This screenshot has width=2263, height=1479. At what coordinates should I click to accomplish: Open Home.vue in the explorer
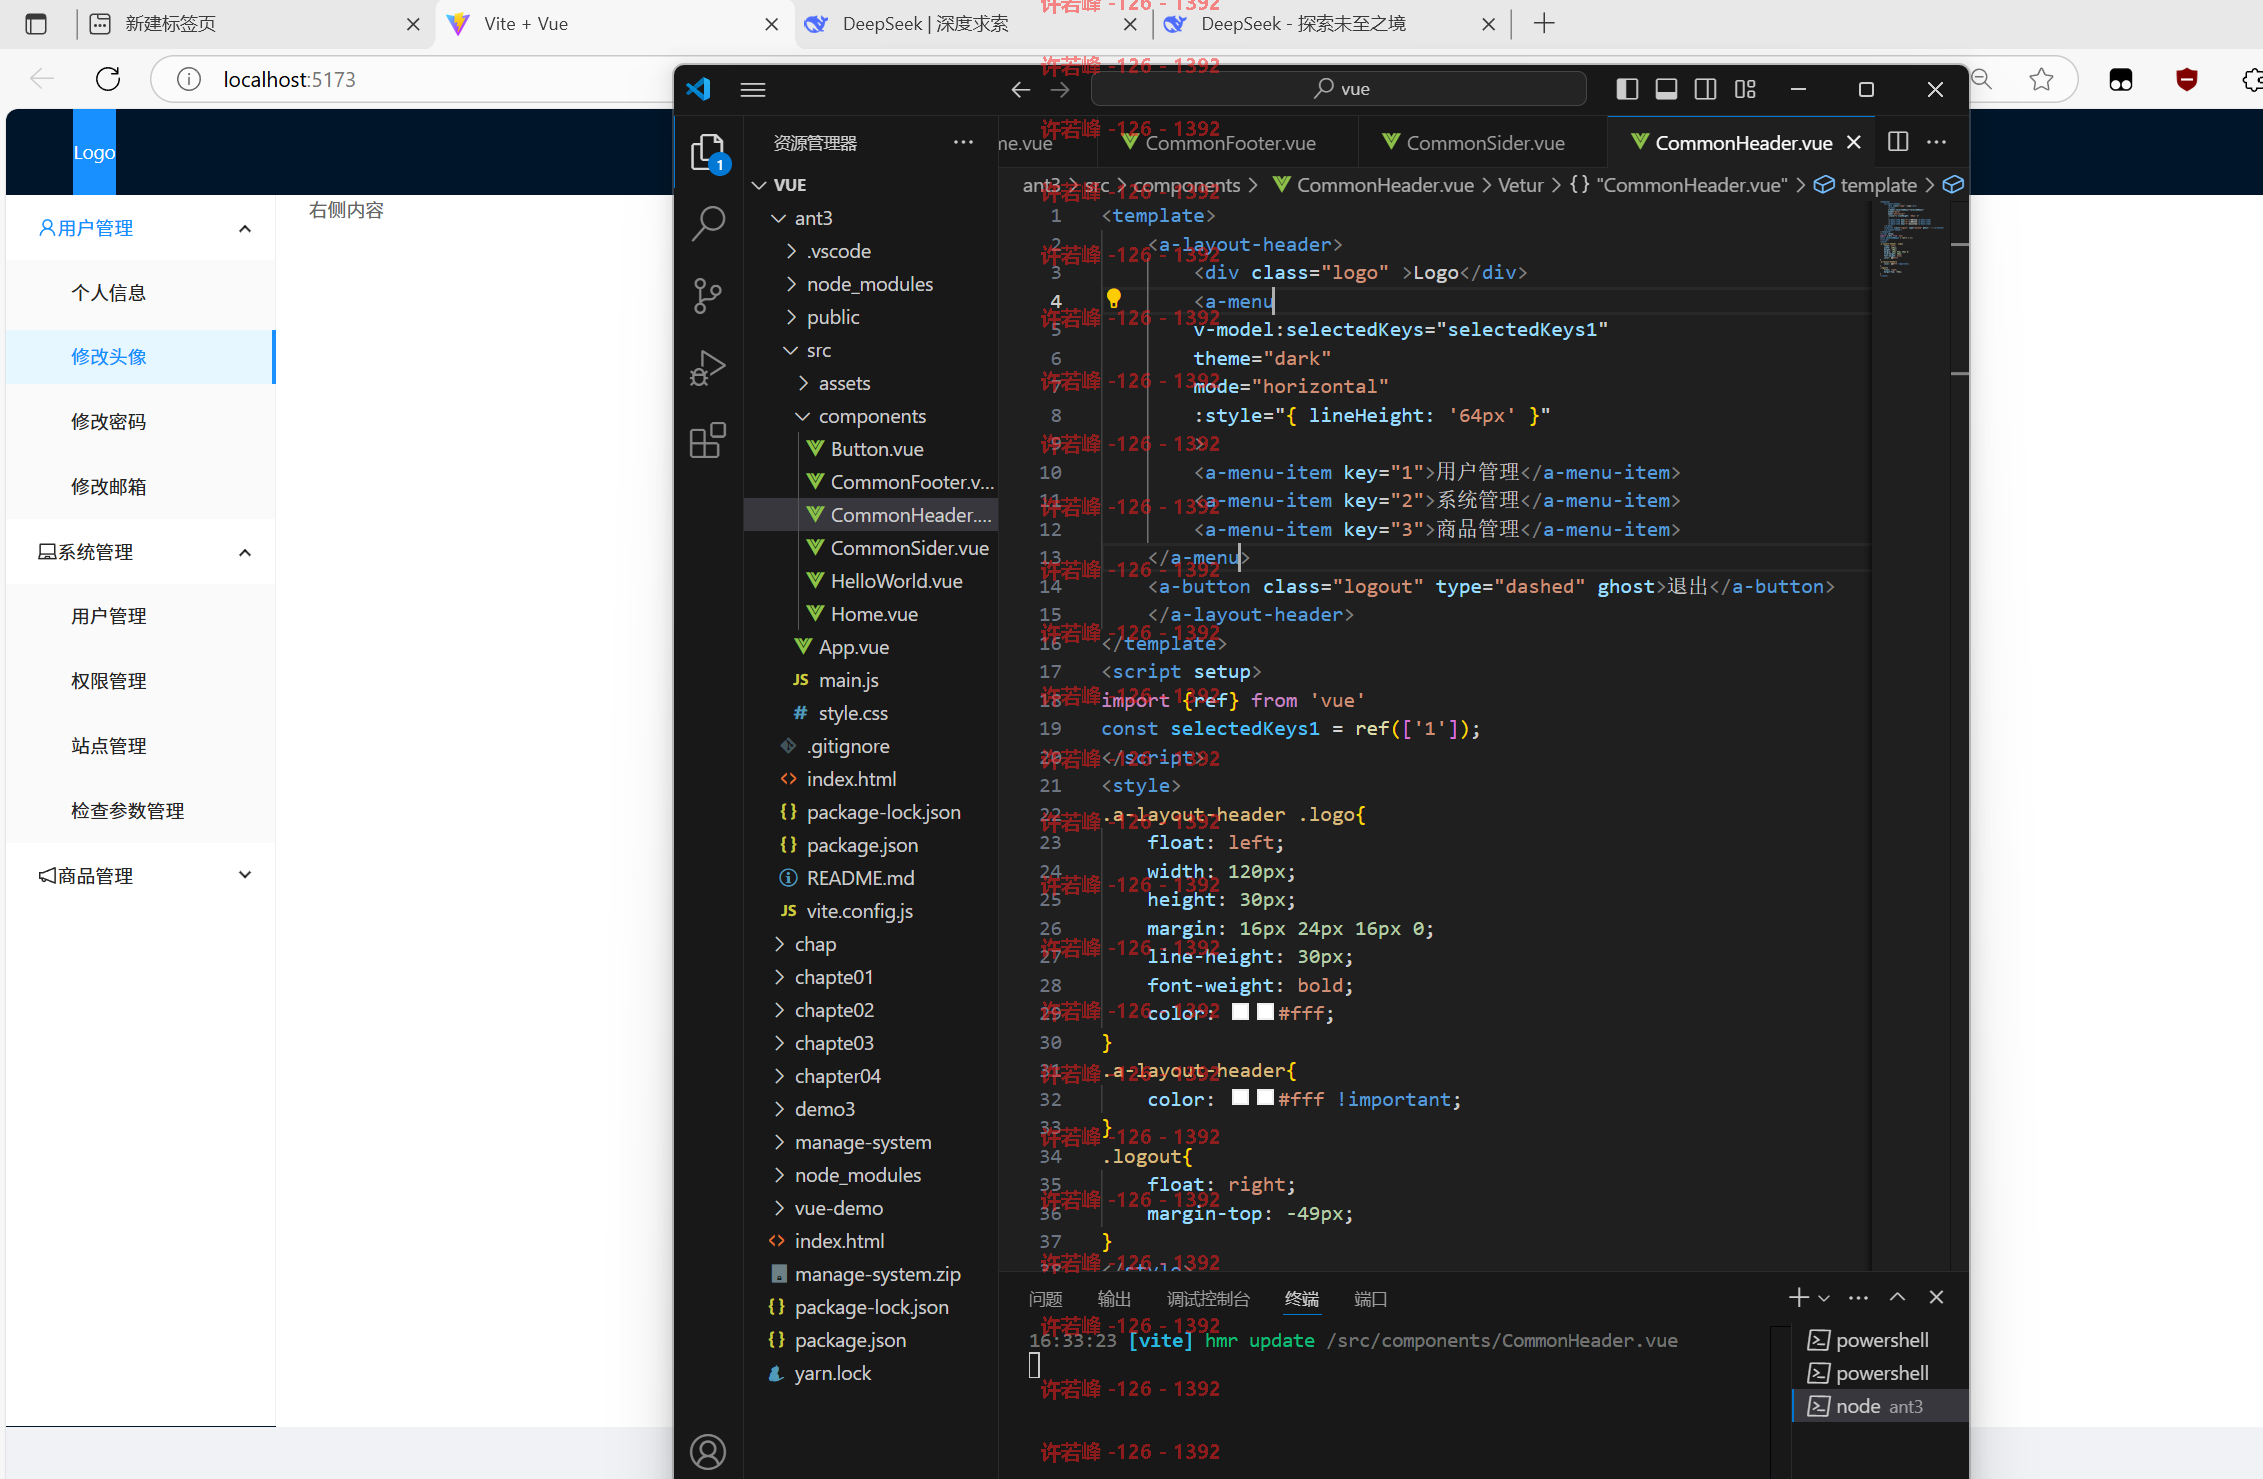pyautogui.click(x=872, y=614)
